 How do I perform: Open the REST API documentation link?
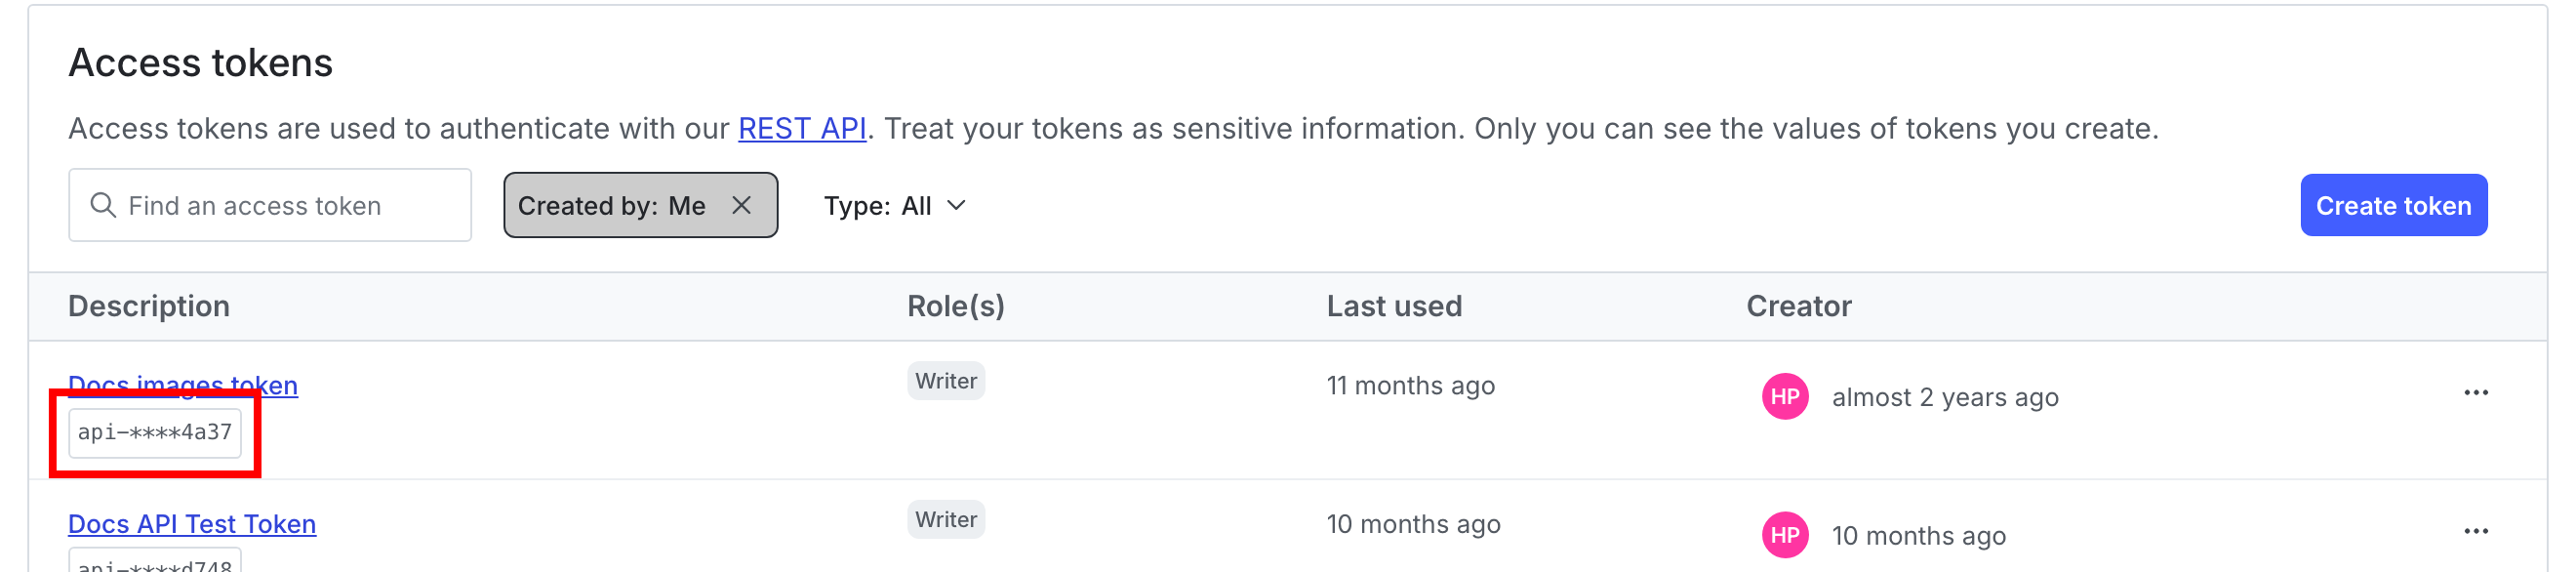click(800, 128)
